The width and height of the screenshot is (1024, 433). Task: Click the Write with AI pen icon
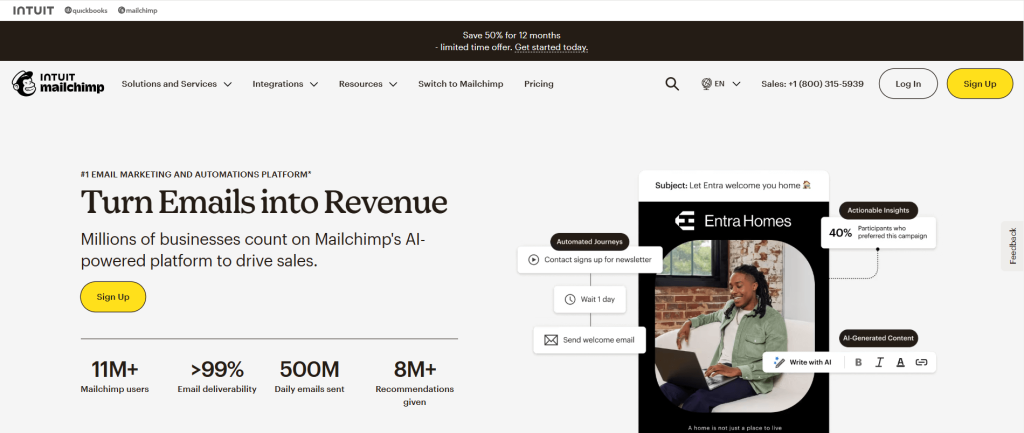779,362
